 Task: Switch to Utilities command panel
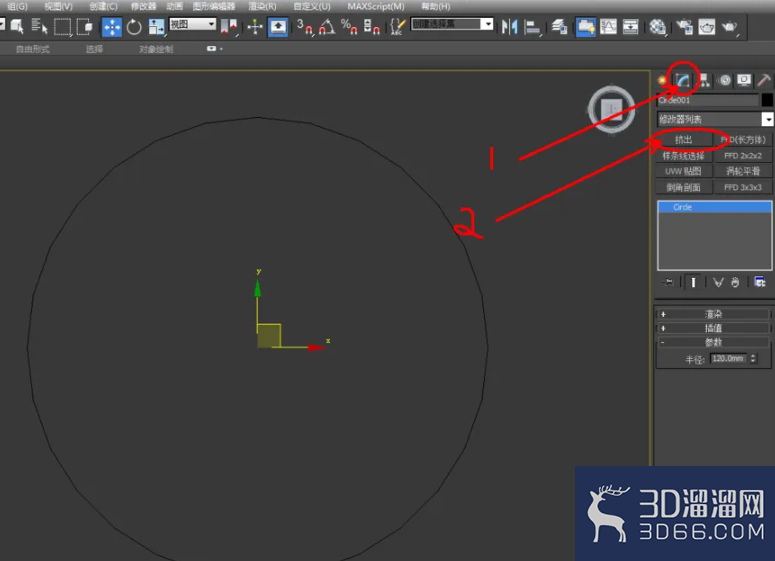click(764, 80)
